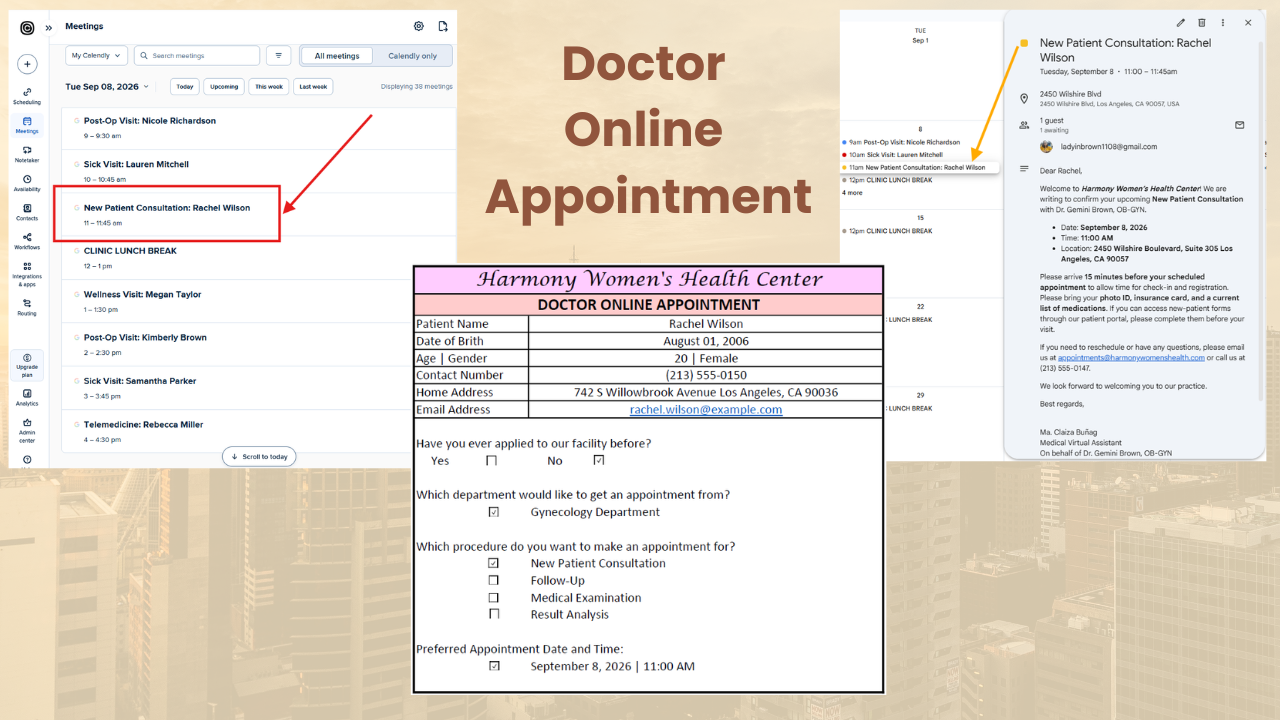Click the Search meetings input field
The image size is (1280, 720).
point(197,56)
